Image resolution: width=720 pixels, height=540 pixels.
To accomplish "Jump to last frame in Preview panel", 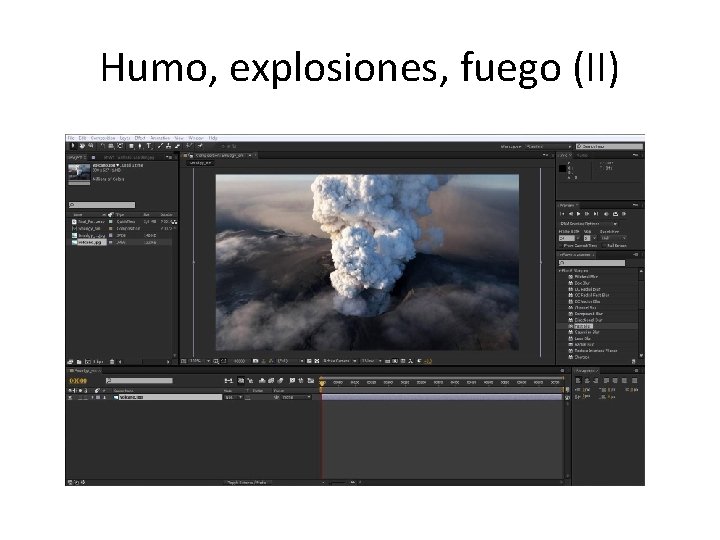I will (596, 214).
